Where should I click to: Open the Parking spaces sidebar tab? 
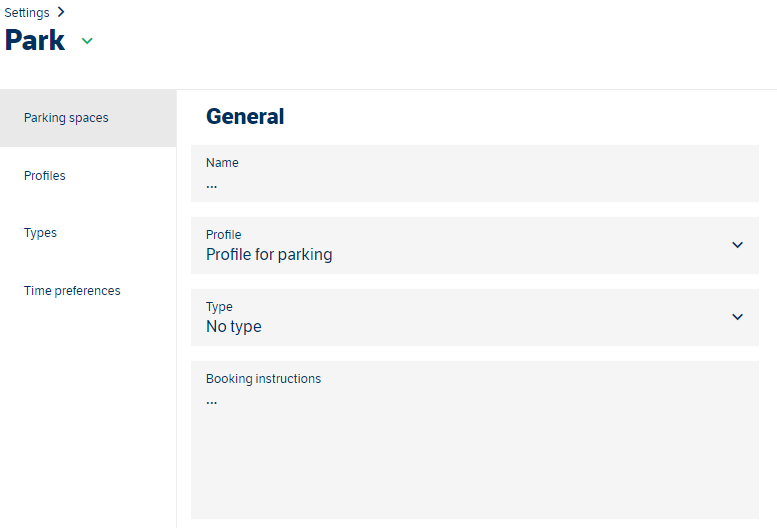(66, 118)
